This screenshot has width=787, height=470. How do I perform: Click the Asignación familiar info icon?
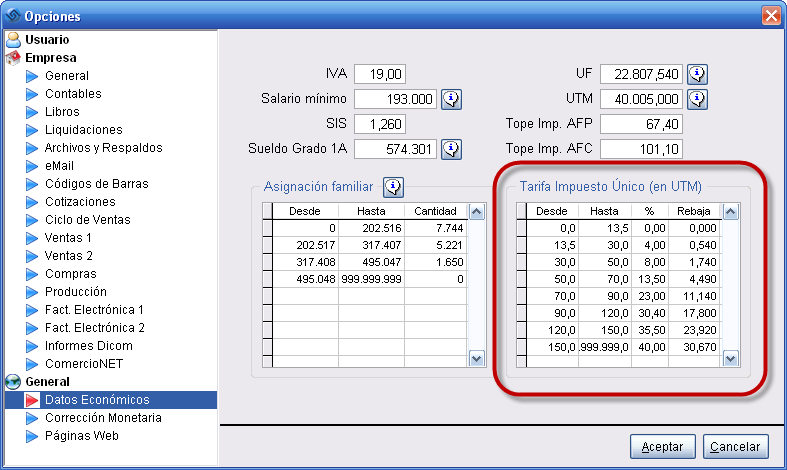393,187
